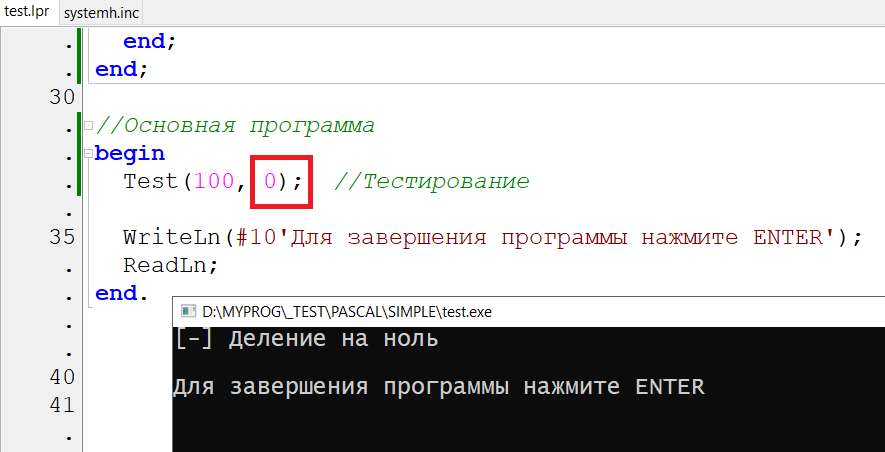Image resolution: width=885 pixels, height=452 pixels.
Task: Click console output 'Деление на ноль'
Action: (x=333, y=339)
